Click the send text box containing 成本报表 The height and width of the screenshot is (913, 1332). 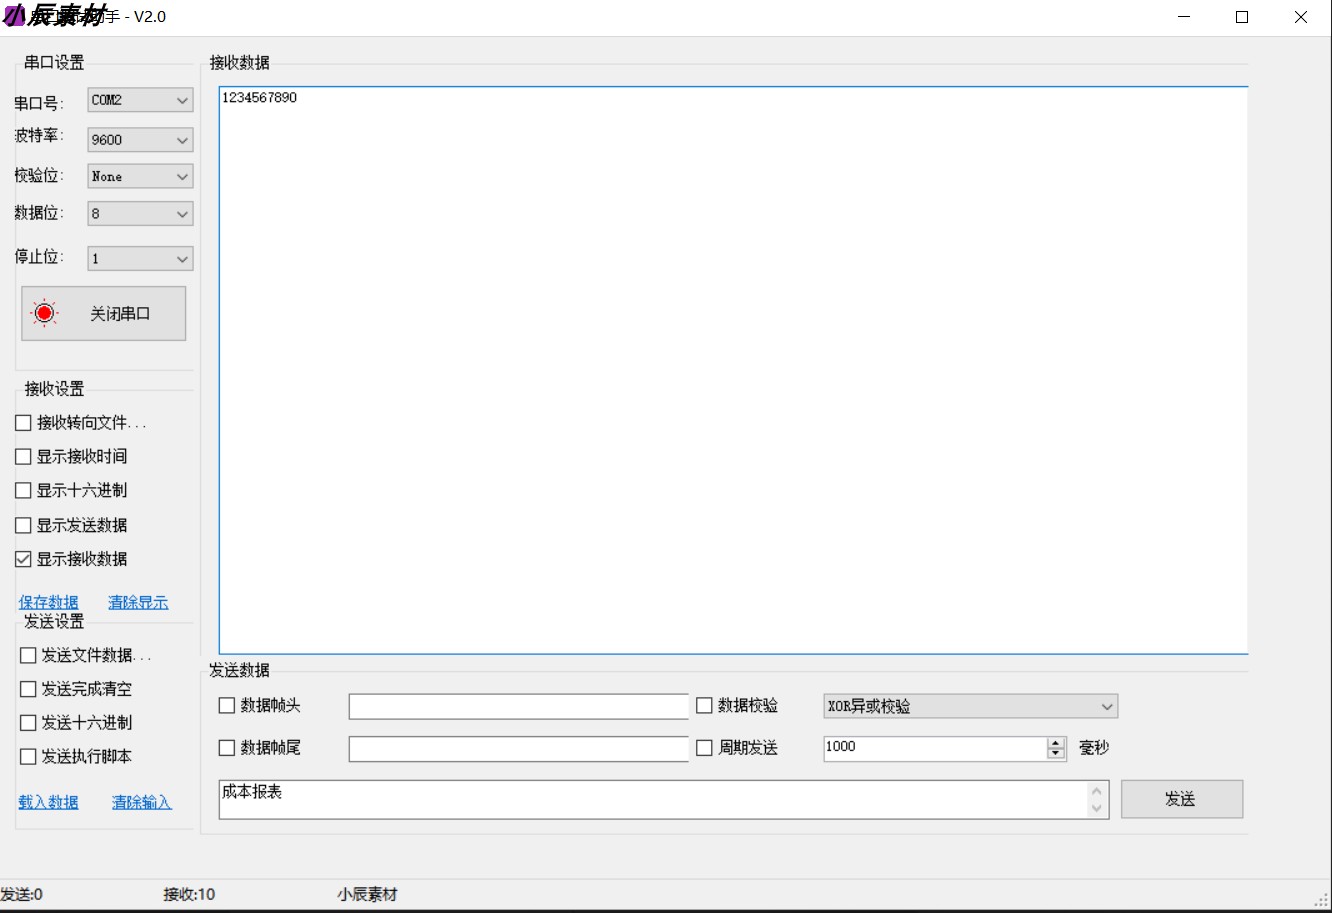(x=652, y=799)
